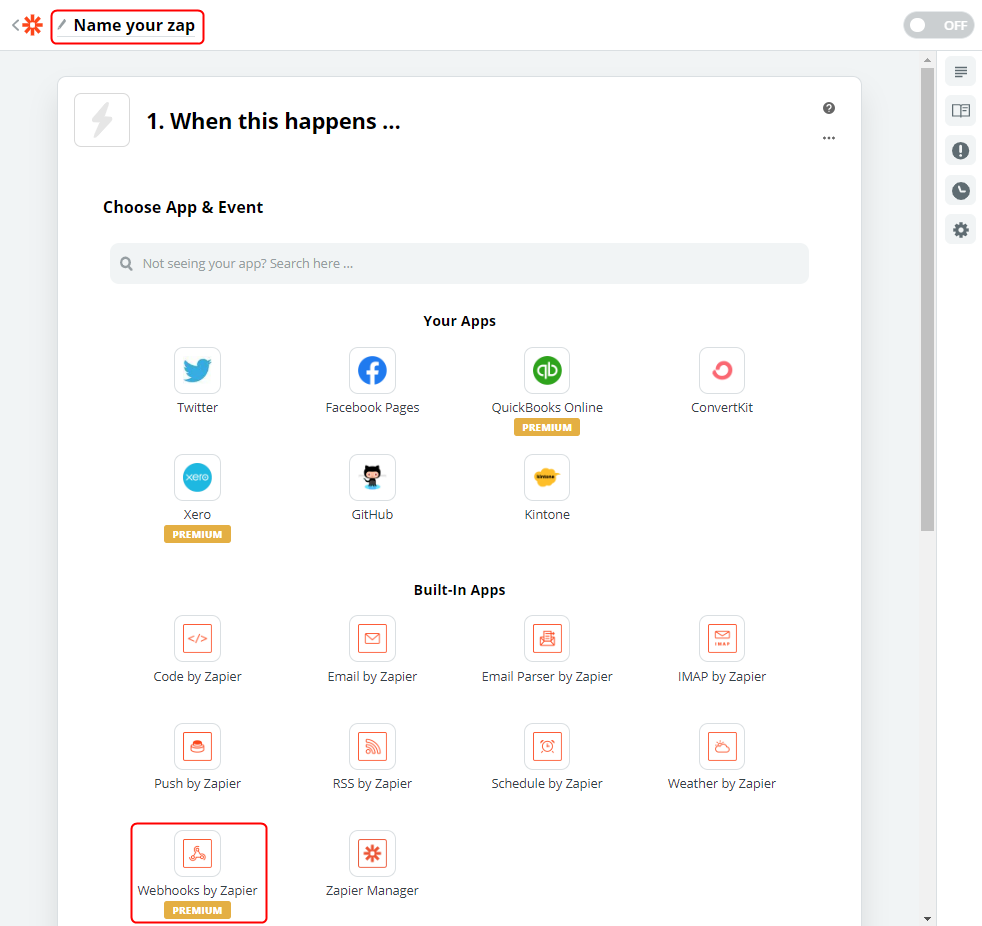Click the search magnifier icon

click(126, 264)
